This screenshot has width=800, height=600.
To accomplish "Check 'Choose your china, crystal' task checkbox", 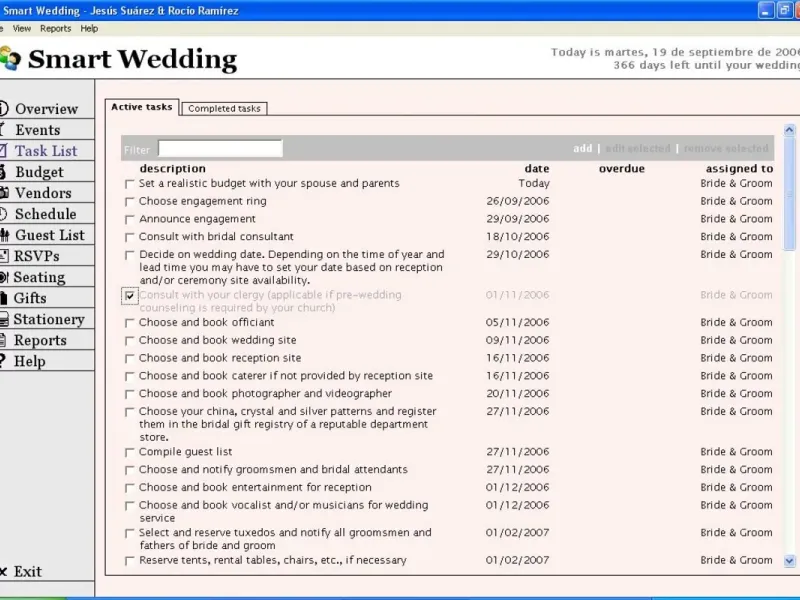I will 130,412.
